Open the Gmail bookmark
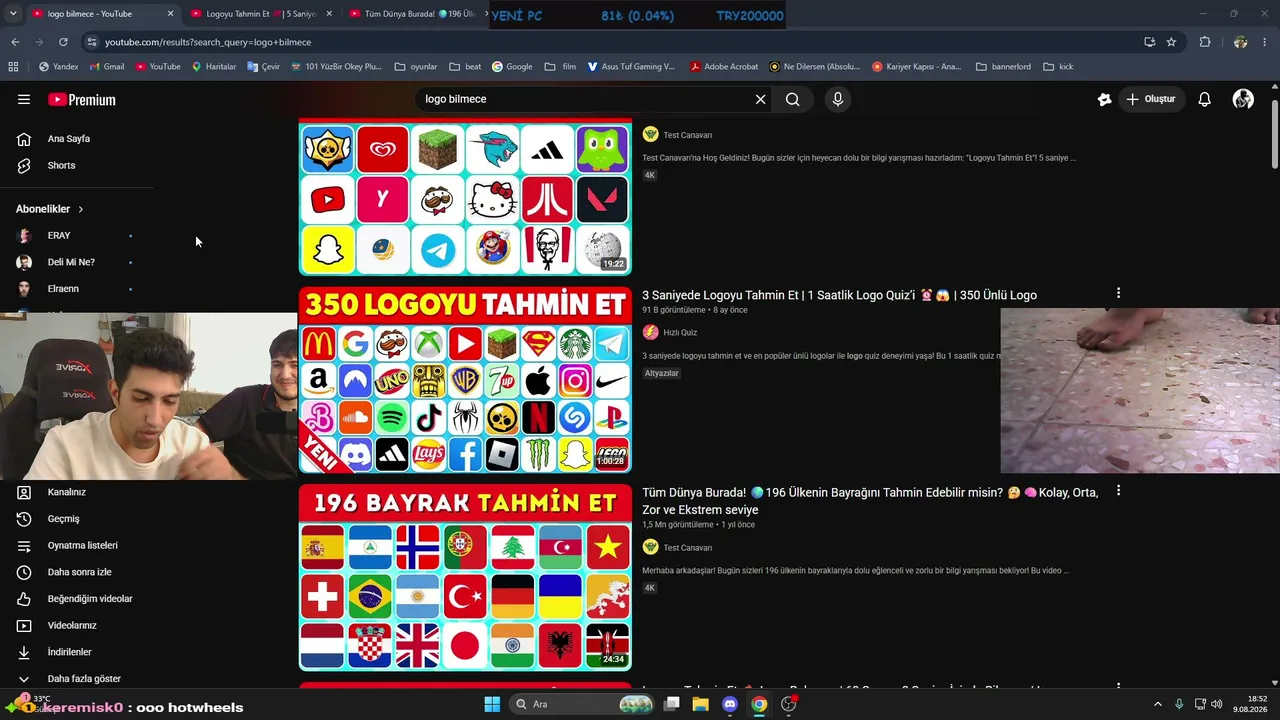 coord(107,67)
